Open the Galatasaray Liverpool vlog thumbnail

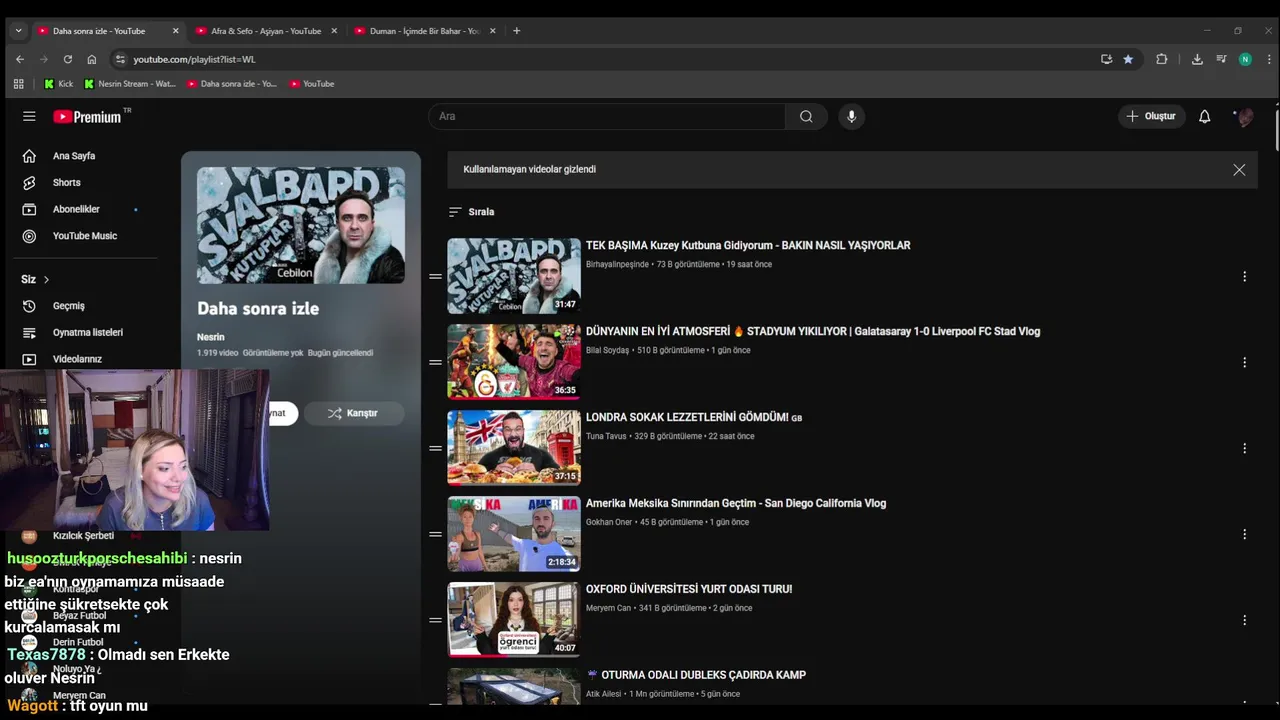[514, 362]
